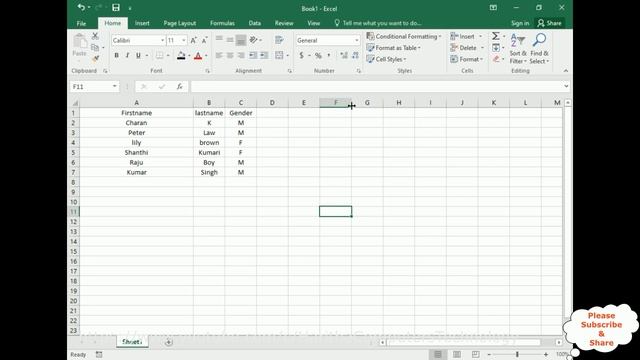The height and width of the screenshot is (360, 640).
Task: Open Find & Select menu
Action: pos(539,49)
